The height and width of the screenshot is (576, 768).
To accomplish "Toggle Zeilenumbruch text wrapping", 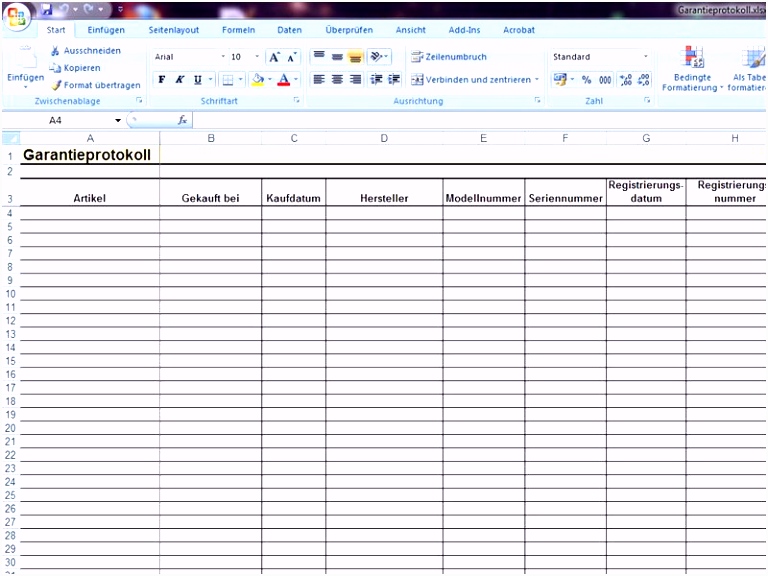I will click(449, 57).
